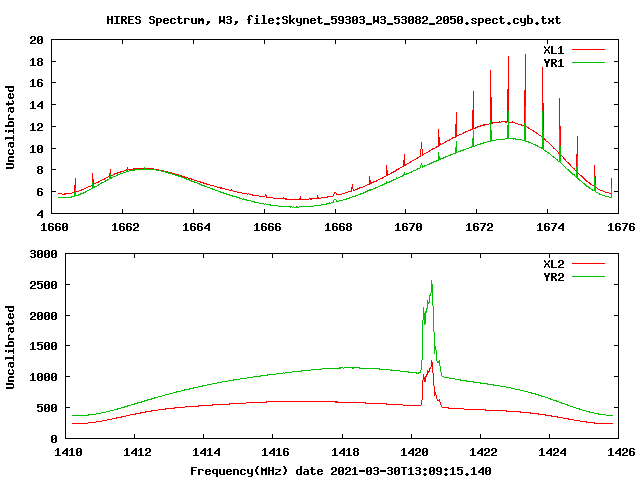Click the upper plot Uncalibrated axis label
Image resolution: width=640 pixels, height=480 pixels.
[10, 127]
